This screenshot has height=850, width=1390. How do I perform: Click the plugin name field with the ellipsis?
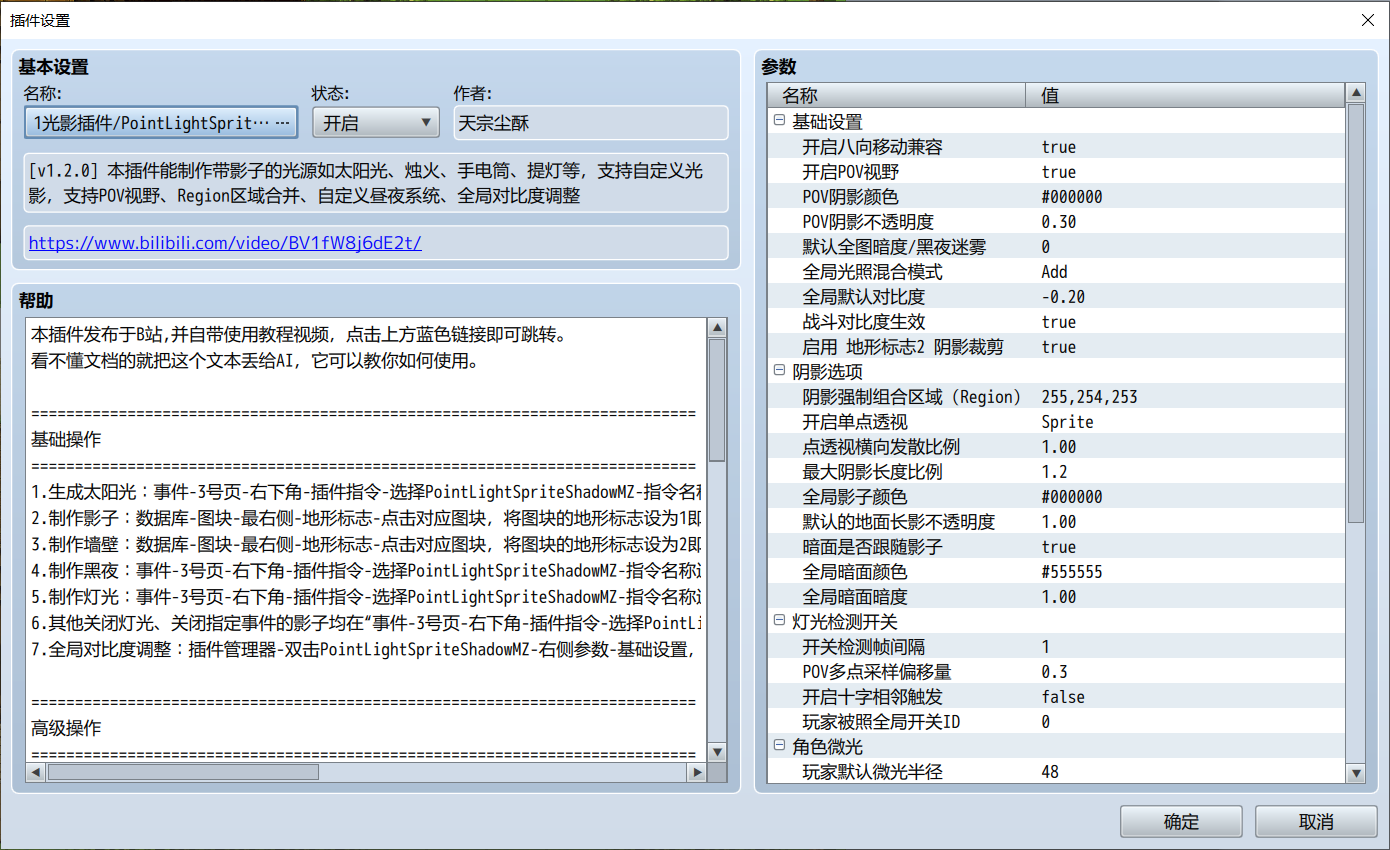[x=161, y=122]
